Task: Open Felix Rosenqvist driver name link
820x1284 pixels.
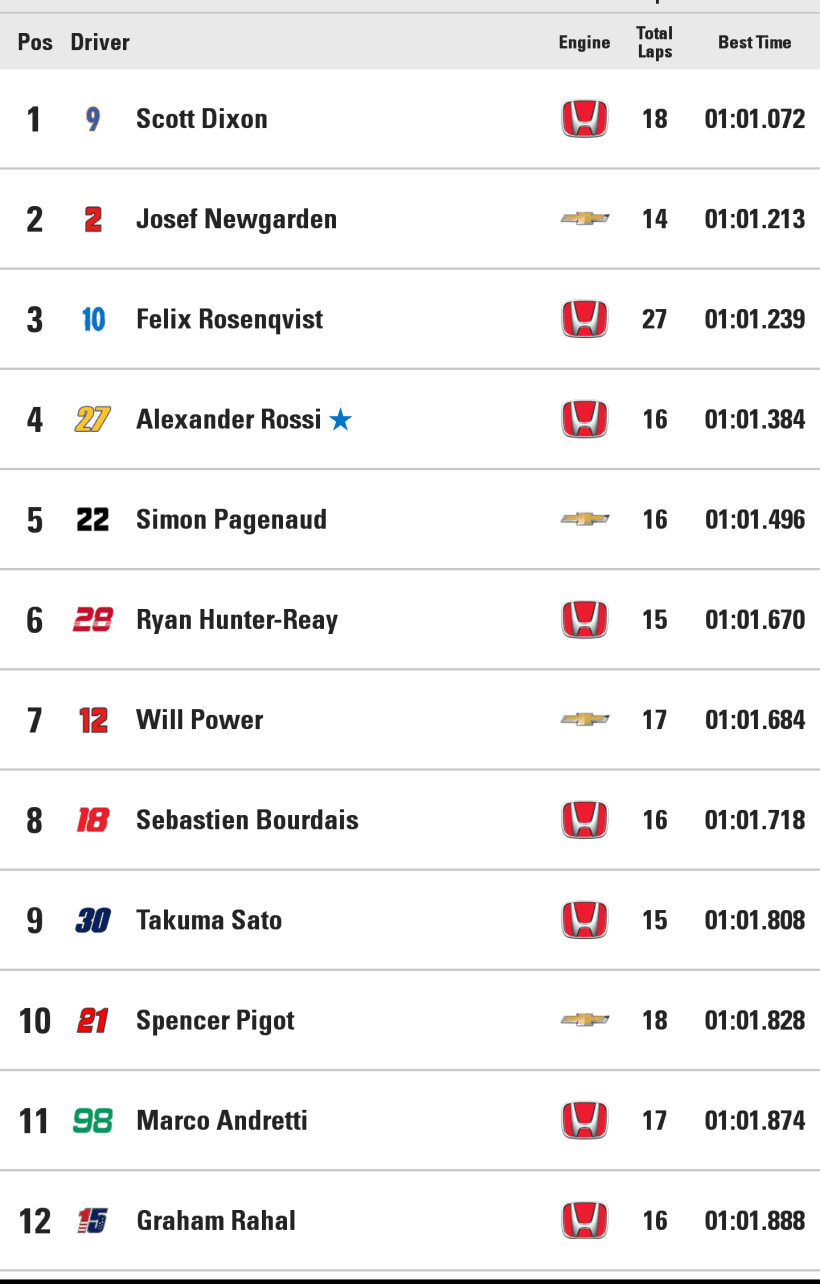Action: coord(229,320)
